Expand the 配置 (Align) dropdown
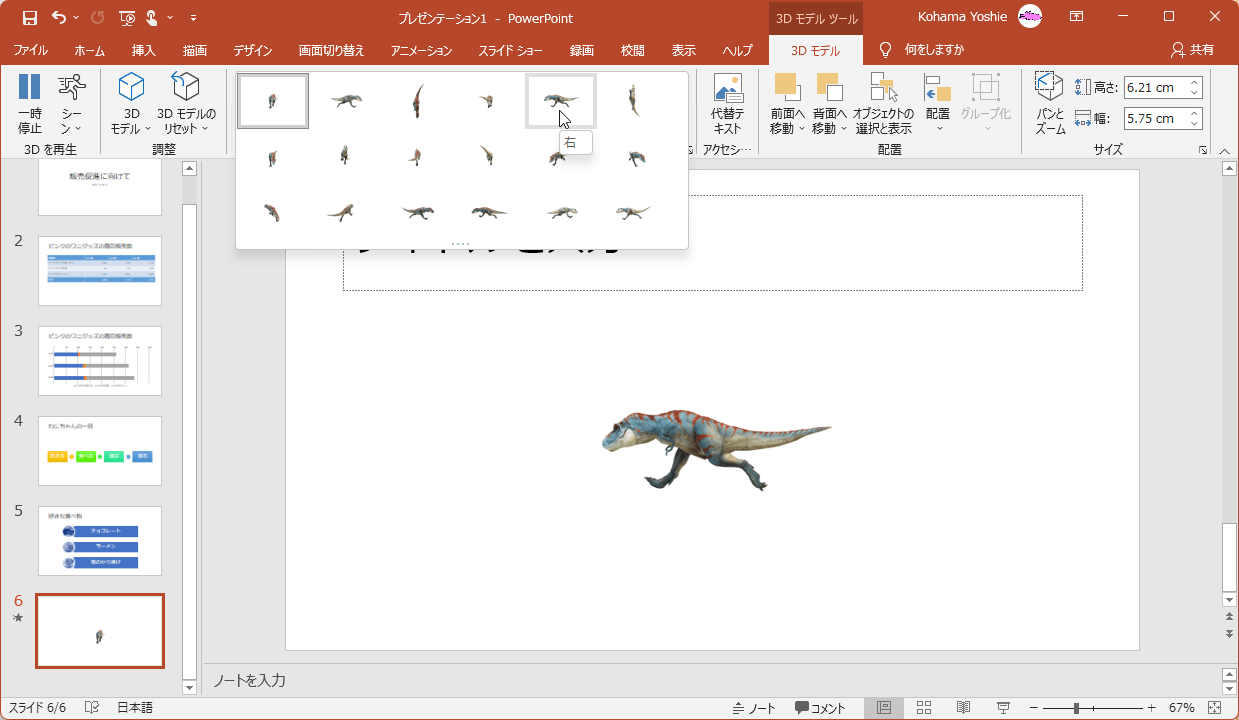The image size is (1239, 720). [x=937, y=104]
